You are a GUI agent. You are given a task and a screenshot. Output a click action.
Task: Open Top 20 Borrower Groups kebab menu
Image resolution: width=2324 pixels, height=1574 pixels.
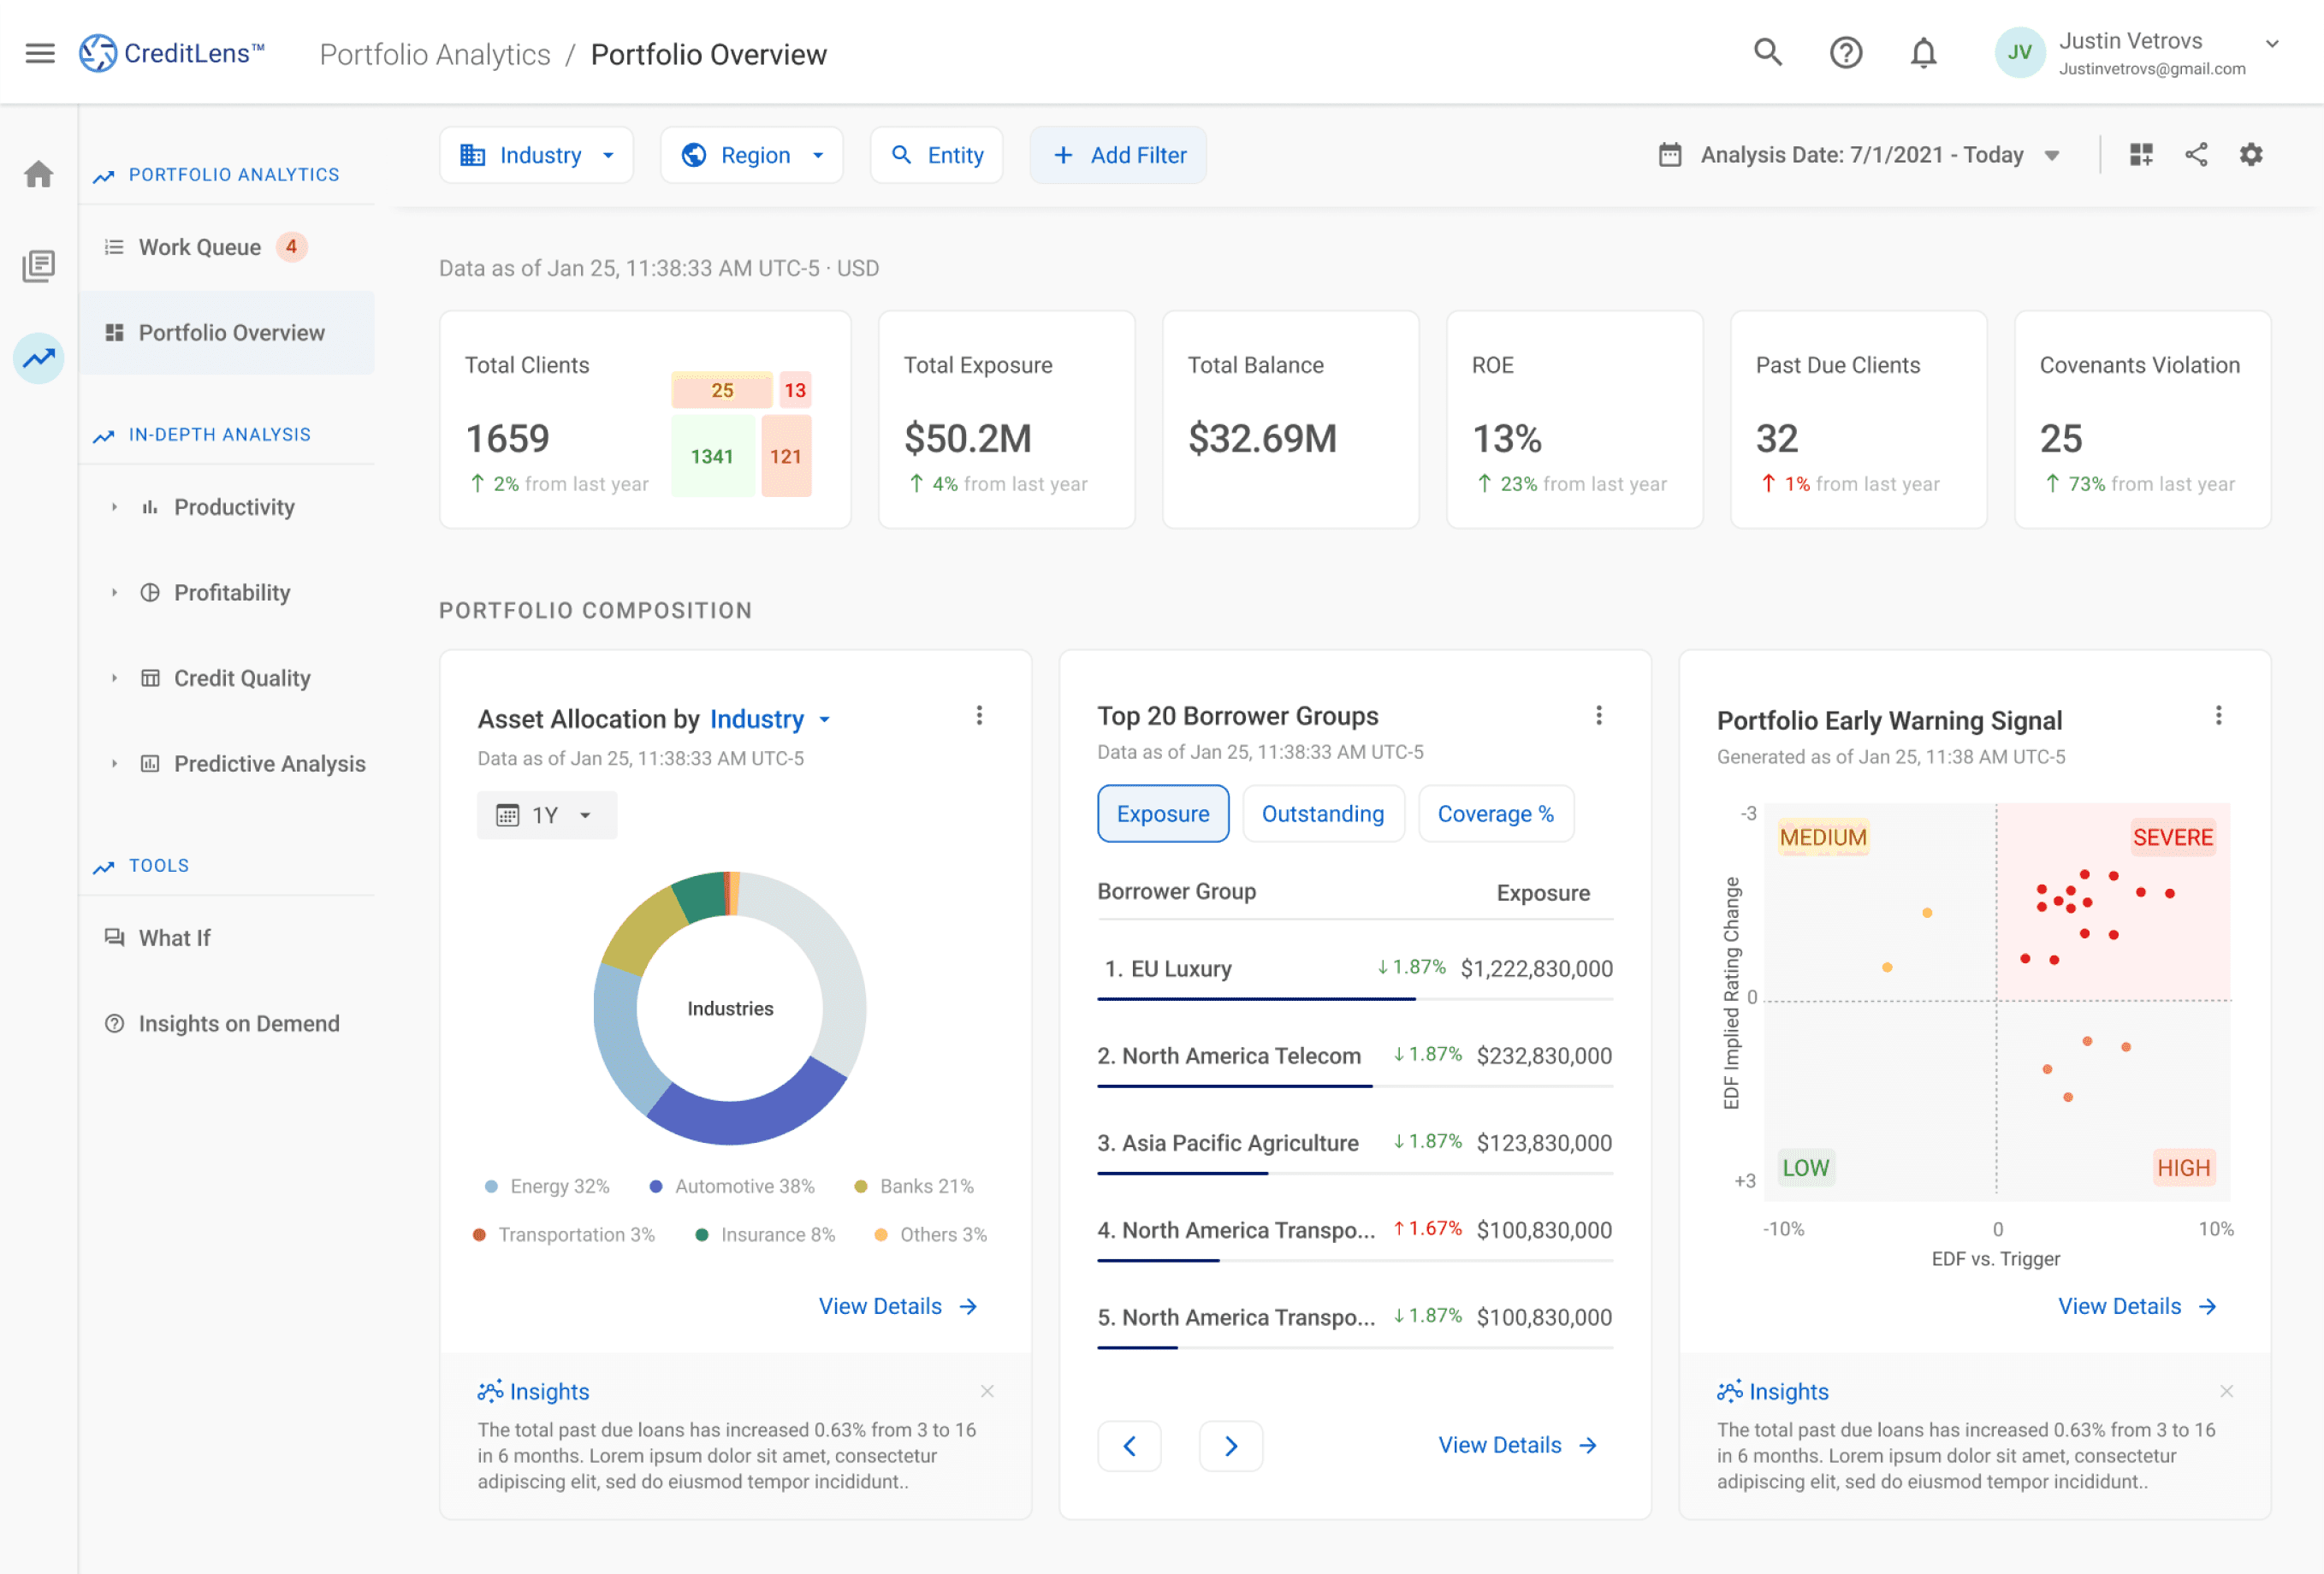[x=1599, y=715]
